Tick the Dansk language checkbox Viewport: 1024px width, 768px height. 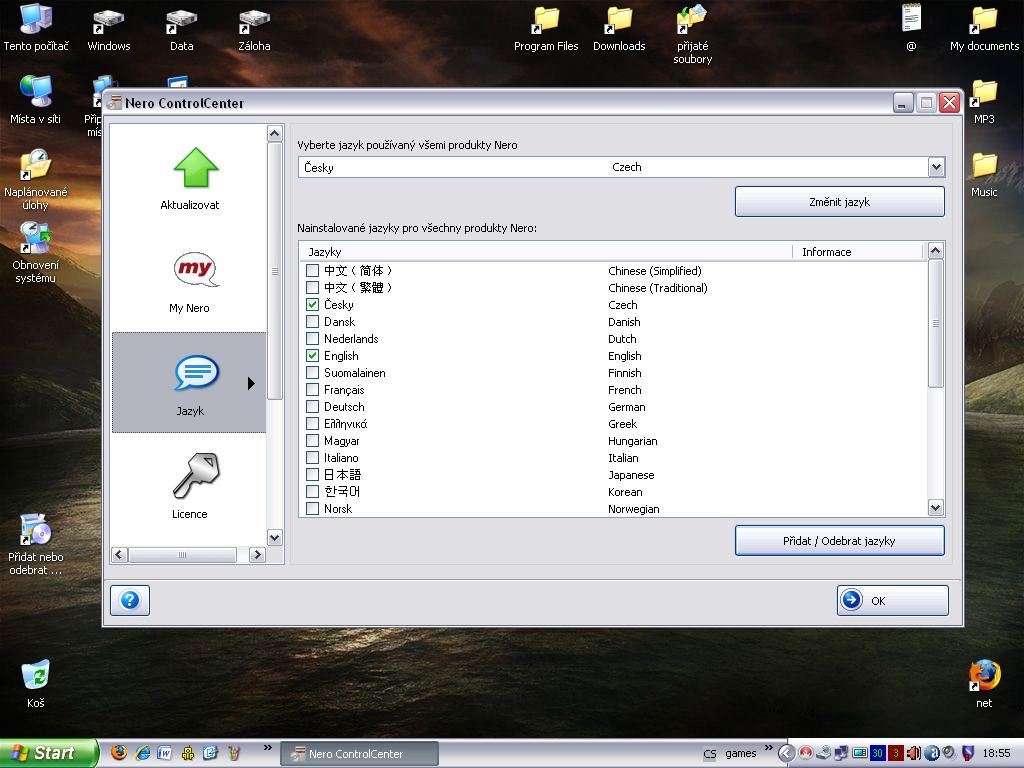(313, 321)
